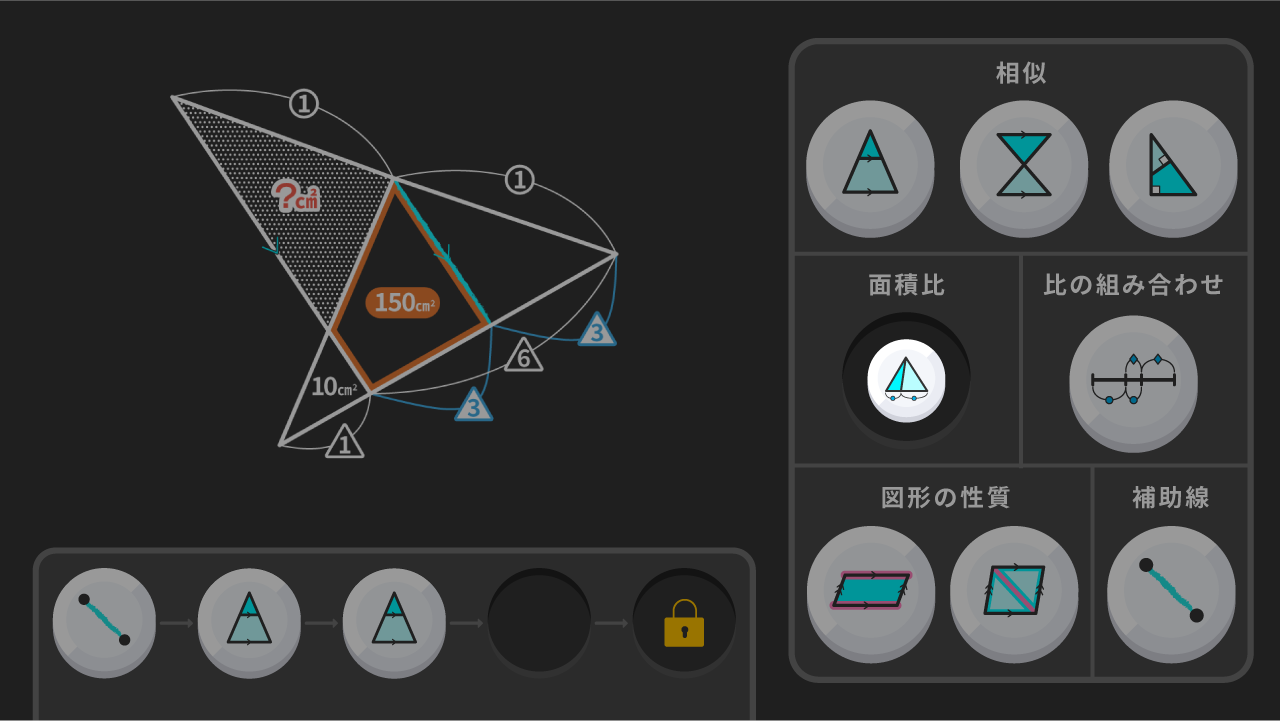Click the 150cm² area label

(402, 302)
